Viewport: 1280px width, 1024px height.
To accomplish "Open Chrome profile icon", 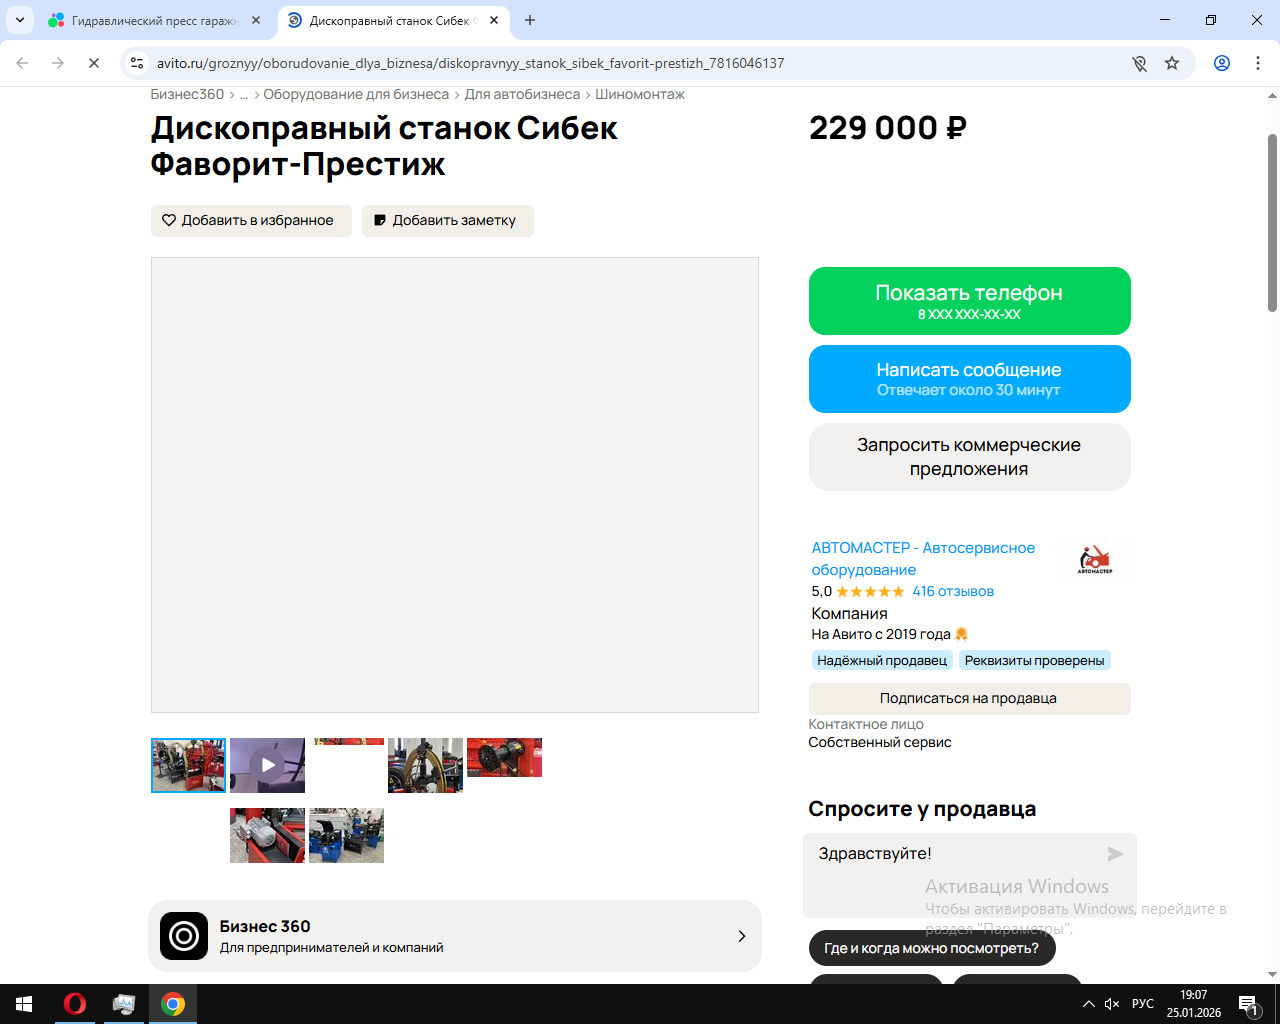I will tap(1222, 63).
